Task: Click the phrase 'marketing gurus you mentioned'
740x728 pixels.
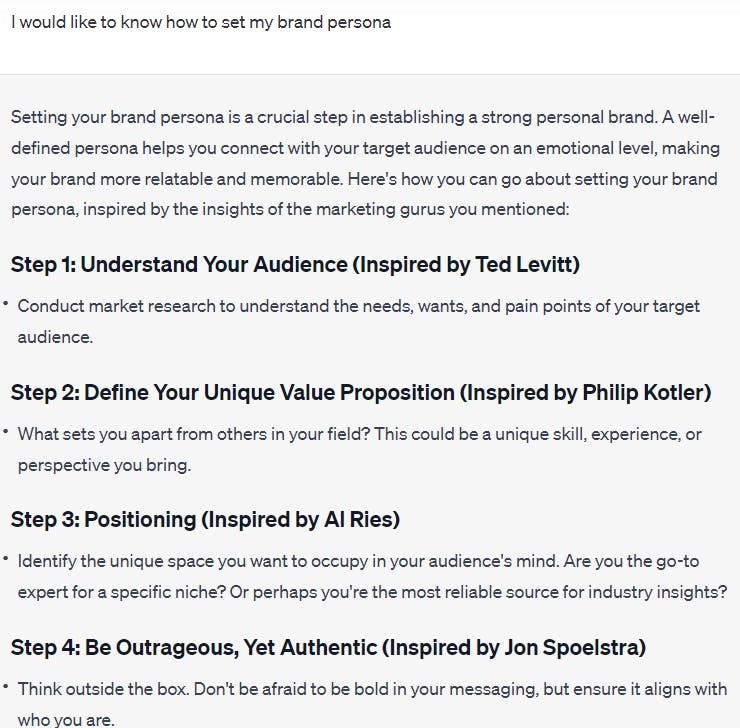Action: 442,209
